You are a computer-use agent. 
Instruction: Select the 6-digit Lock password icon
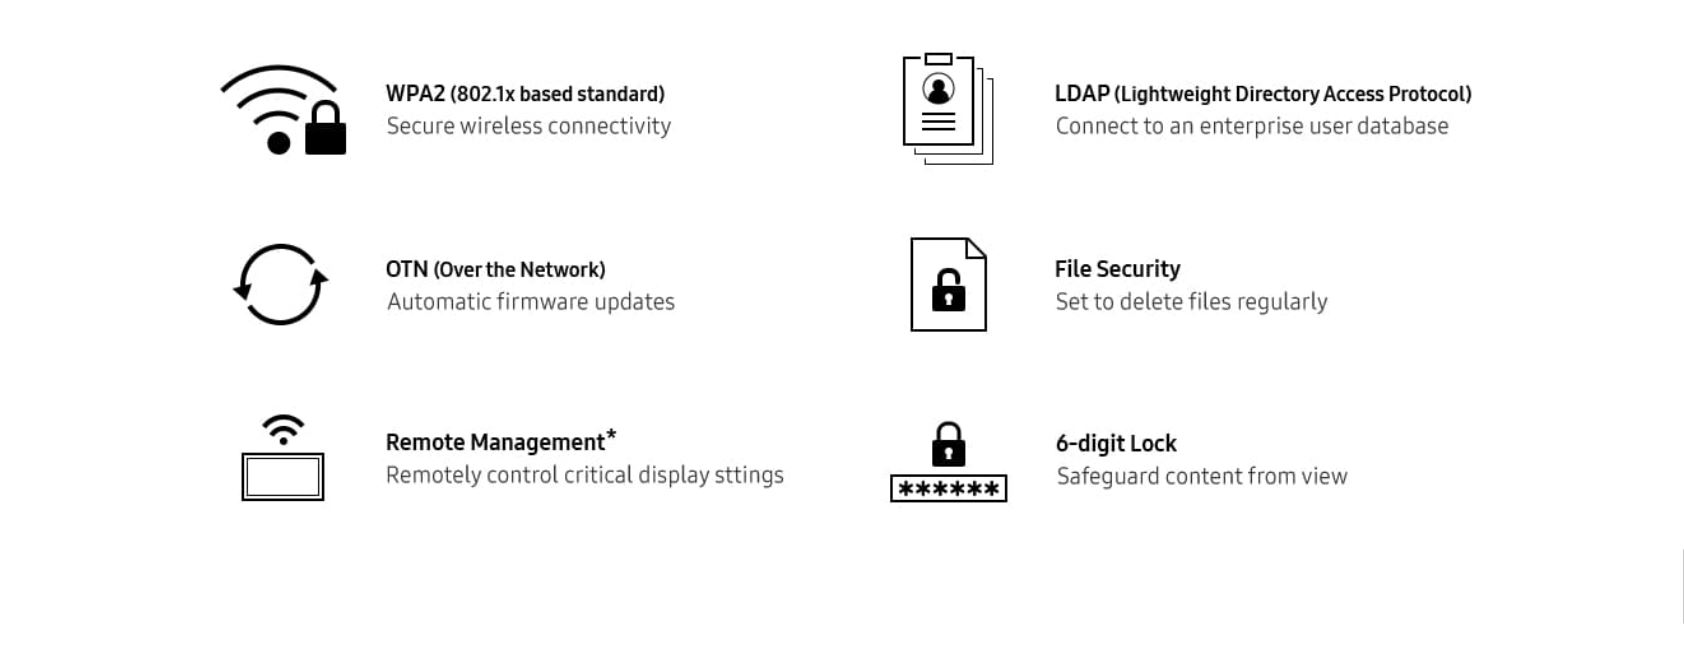(x=948, y=461)
